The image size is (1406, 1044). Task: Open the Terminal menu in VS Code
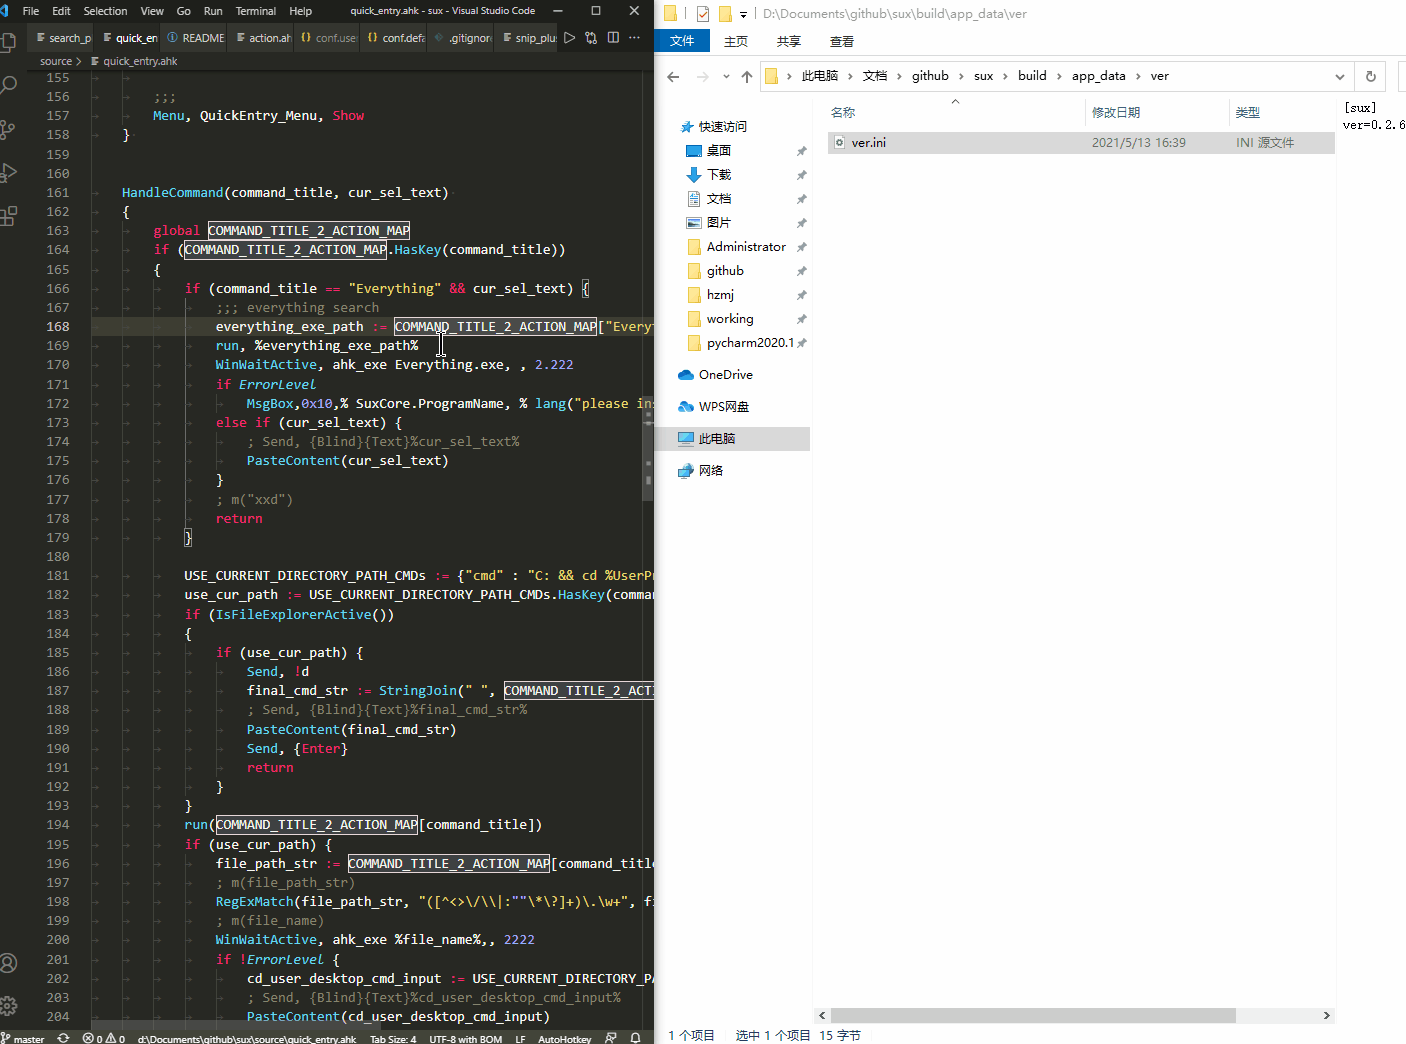[256, 11]
